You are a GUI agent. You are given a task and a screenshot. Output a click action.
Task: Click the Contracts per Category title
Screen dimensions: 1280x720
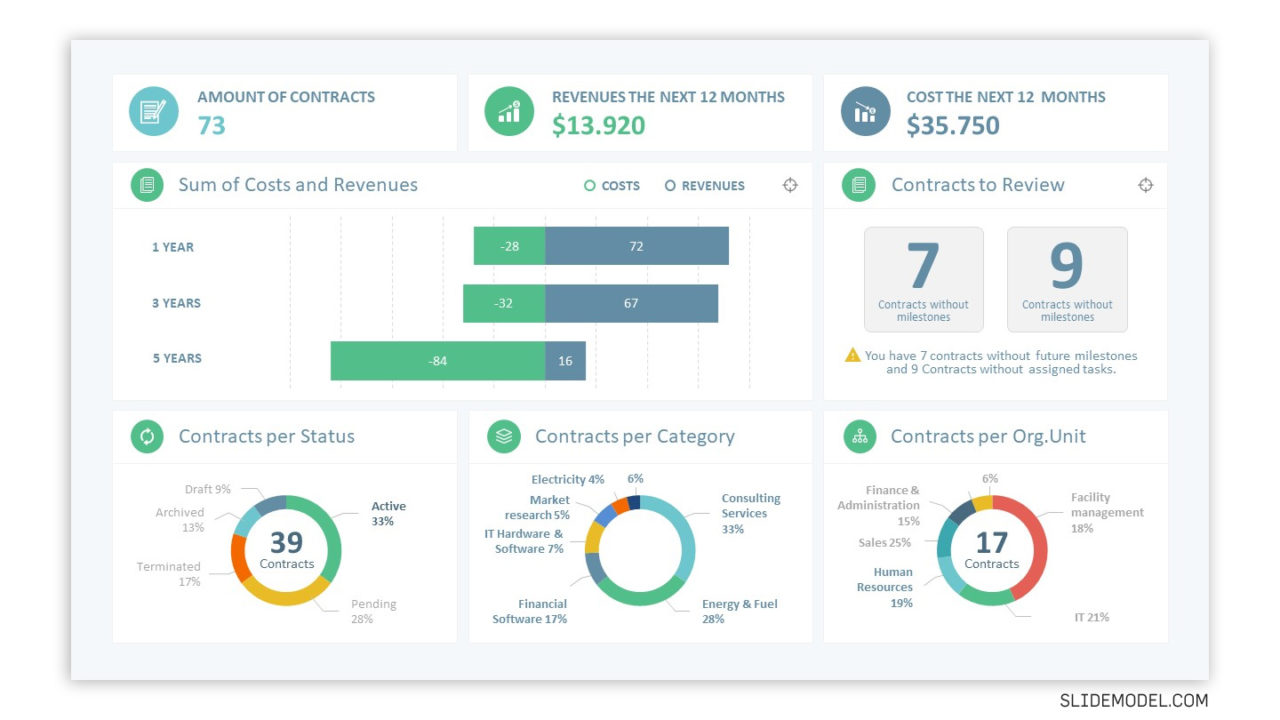tap(635, 436)
